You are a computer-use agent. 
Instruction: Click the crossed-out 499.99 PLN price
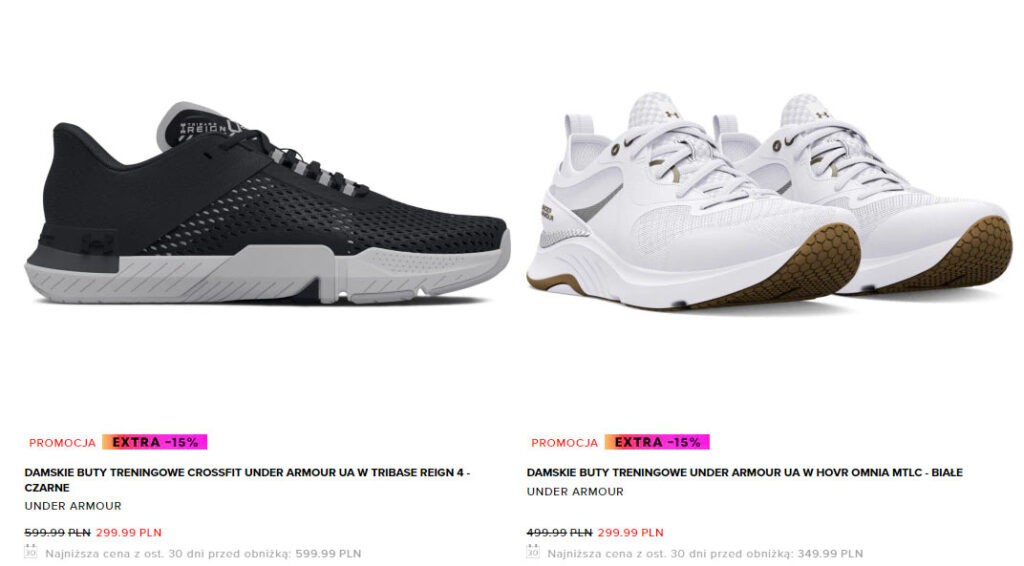(x=559, y=533)
